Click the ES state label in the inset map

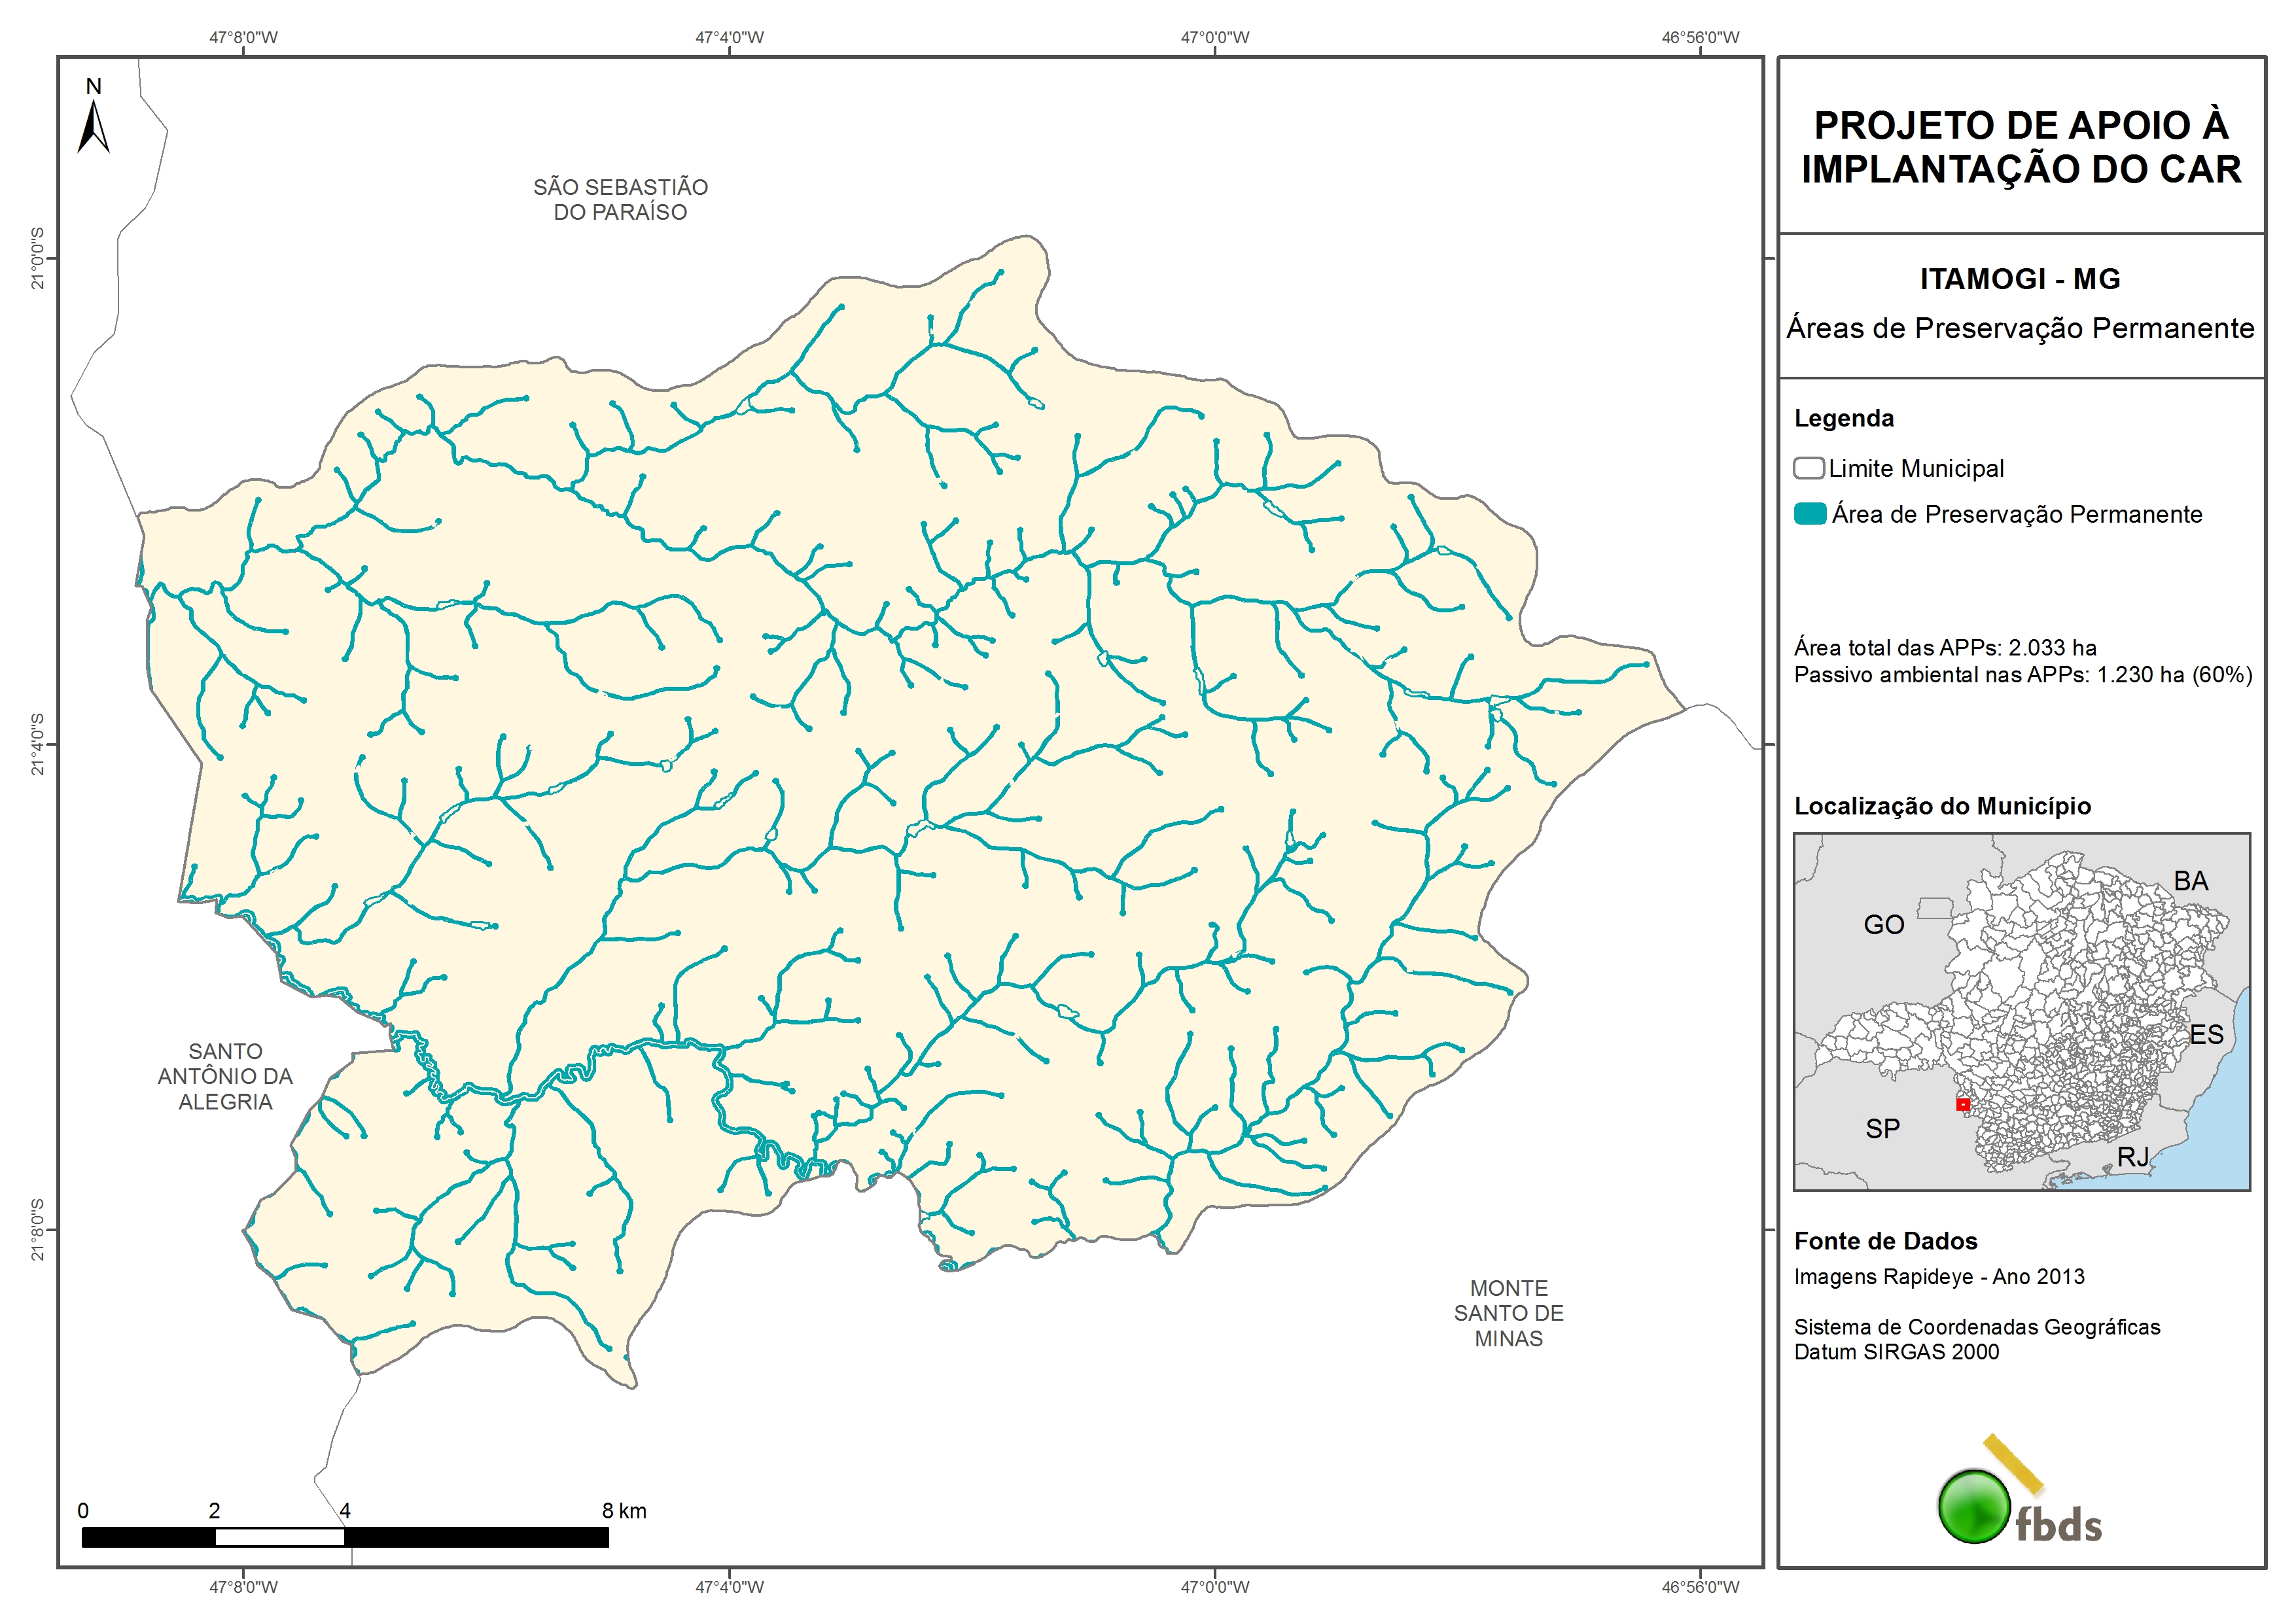[x=2206, y=1034]
